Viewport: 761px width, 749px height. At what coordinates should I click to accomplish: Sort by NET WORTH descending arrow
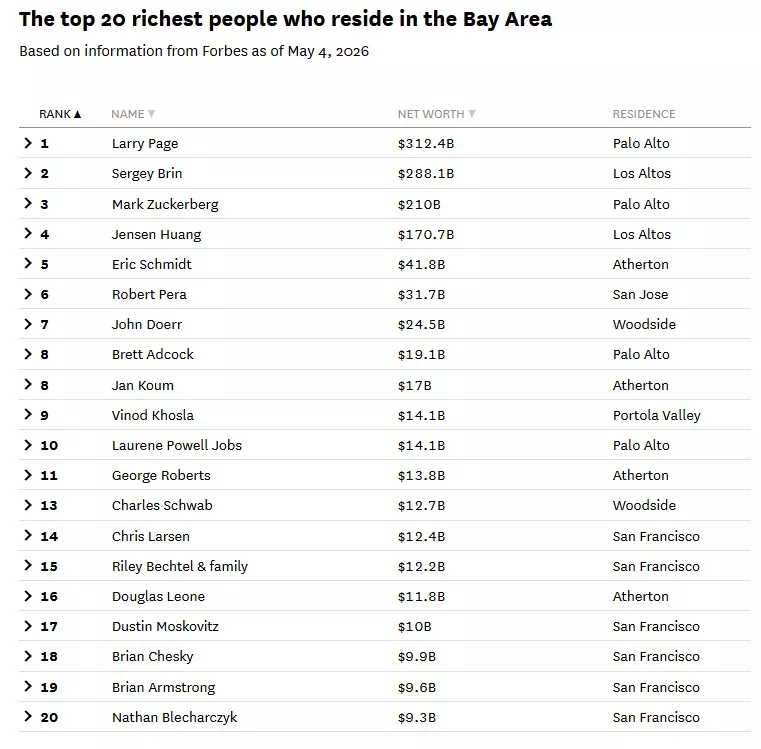tap(471, 114)
